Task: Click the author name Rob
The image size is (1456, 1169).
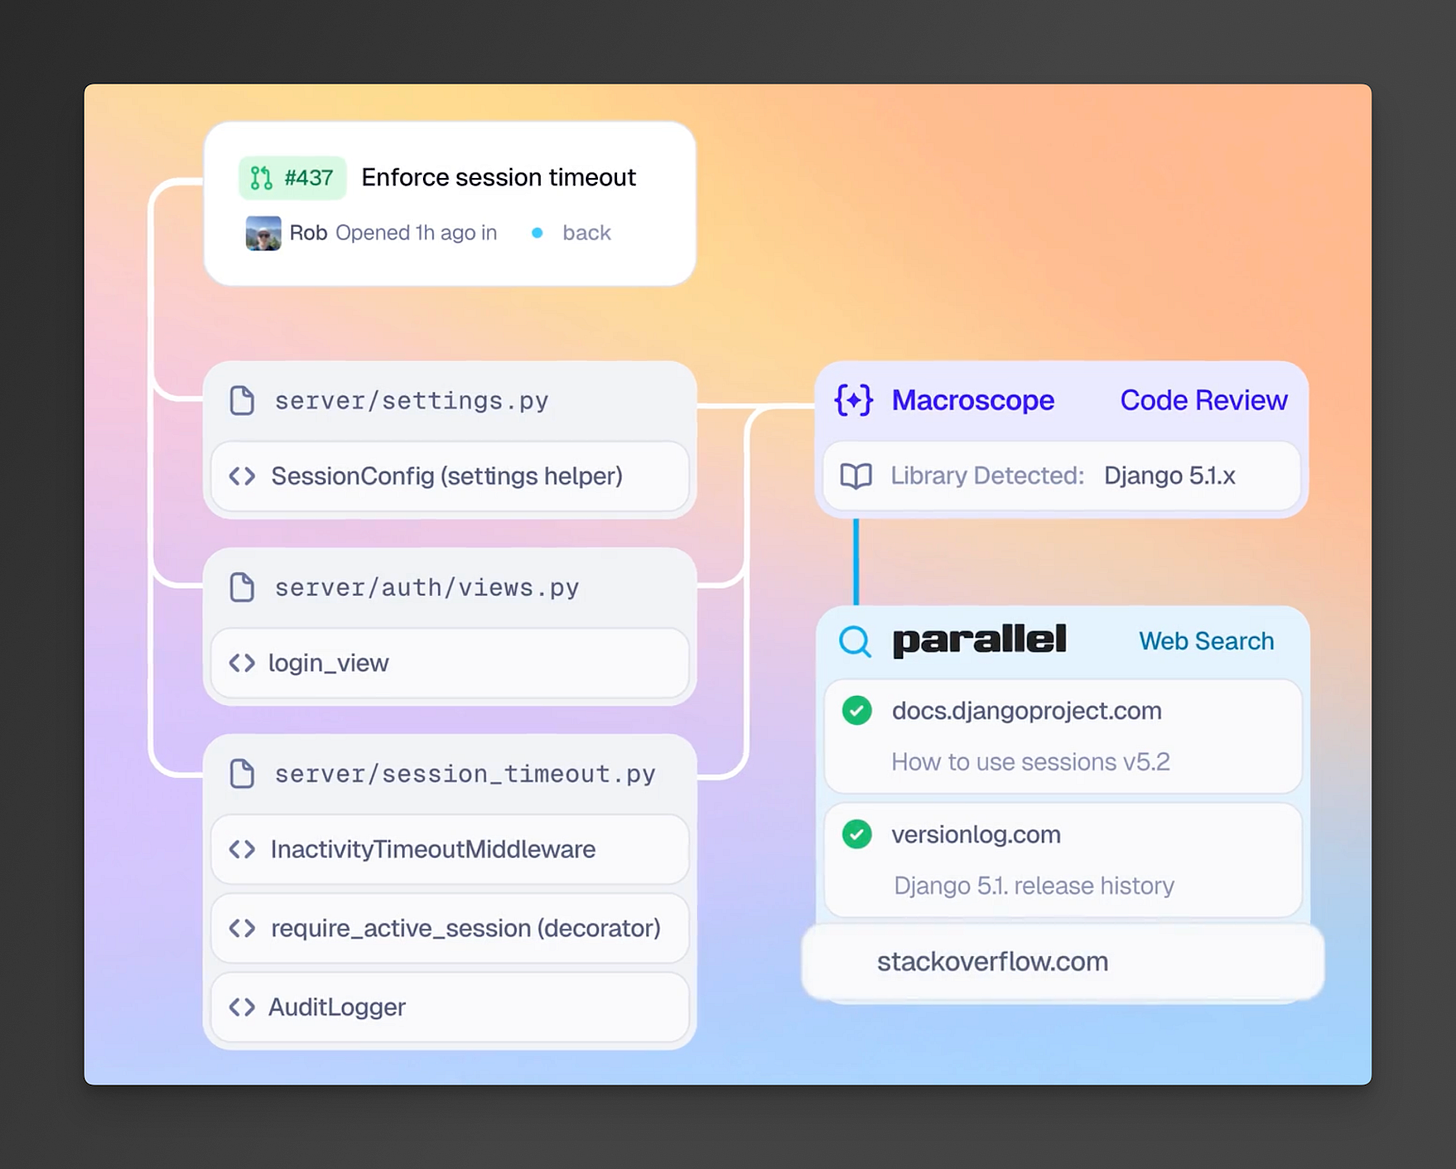Action: click(308, 233)
